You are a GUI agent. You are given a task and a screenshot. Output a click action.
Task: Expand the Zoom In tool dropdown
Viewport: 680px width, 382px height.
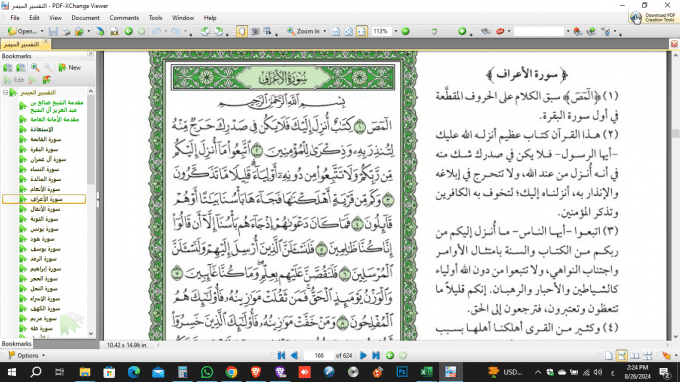(324, 31)
